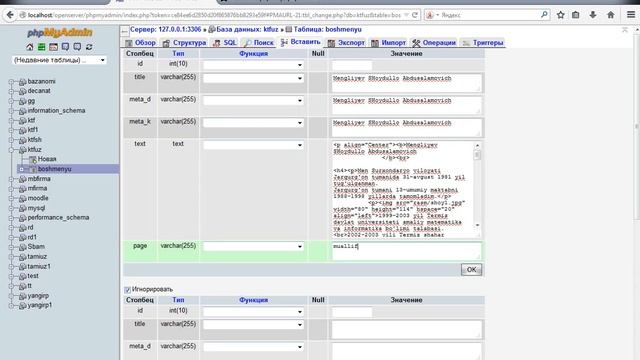Screen dimensions: 640x360
Task: Reload page using browser refresh icon
Action: tap(415, 15)
